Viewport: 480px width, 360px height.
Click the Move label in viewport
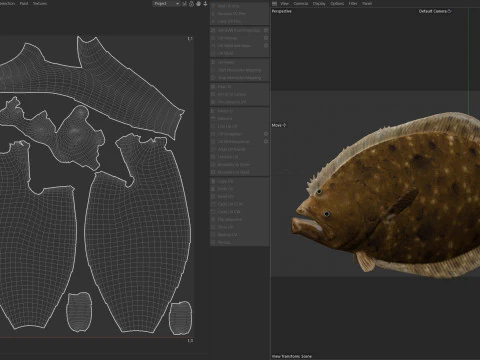pyautogui.click(x=276, y=125)
